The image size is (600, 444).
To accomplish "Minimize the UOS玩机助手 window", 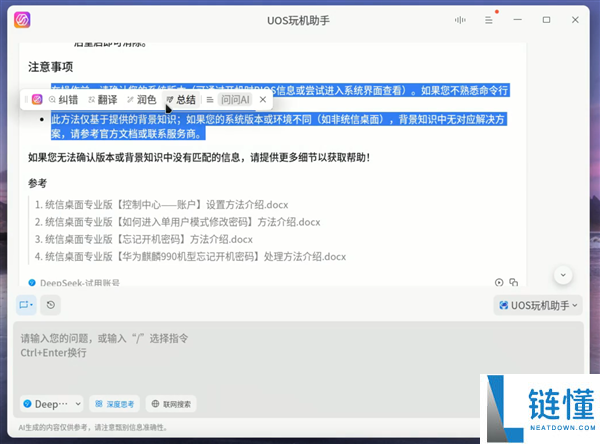I will [x=518, y=20].
